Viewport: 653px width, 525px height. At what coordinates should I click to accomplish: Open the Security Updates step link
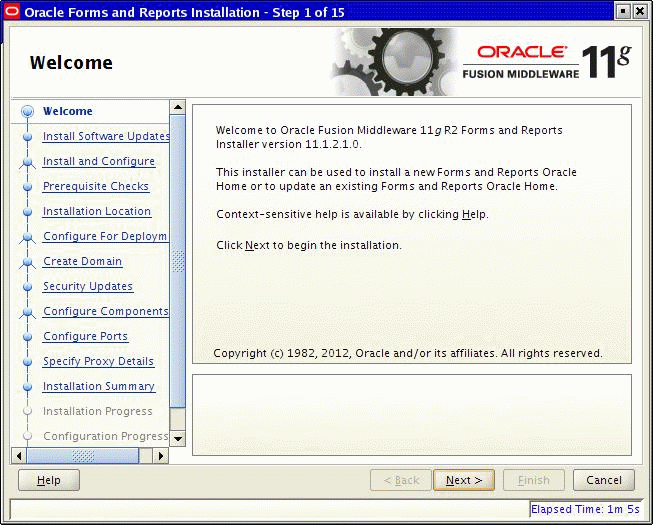[88, 286]
